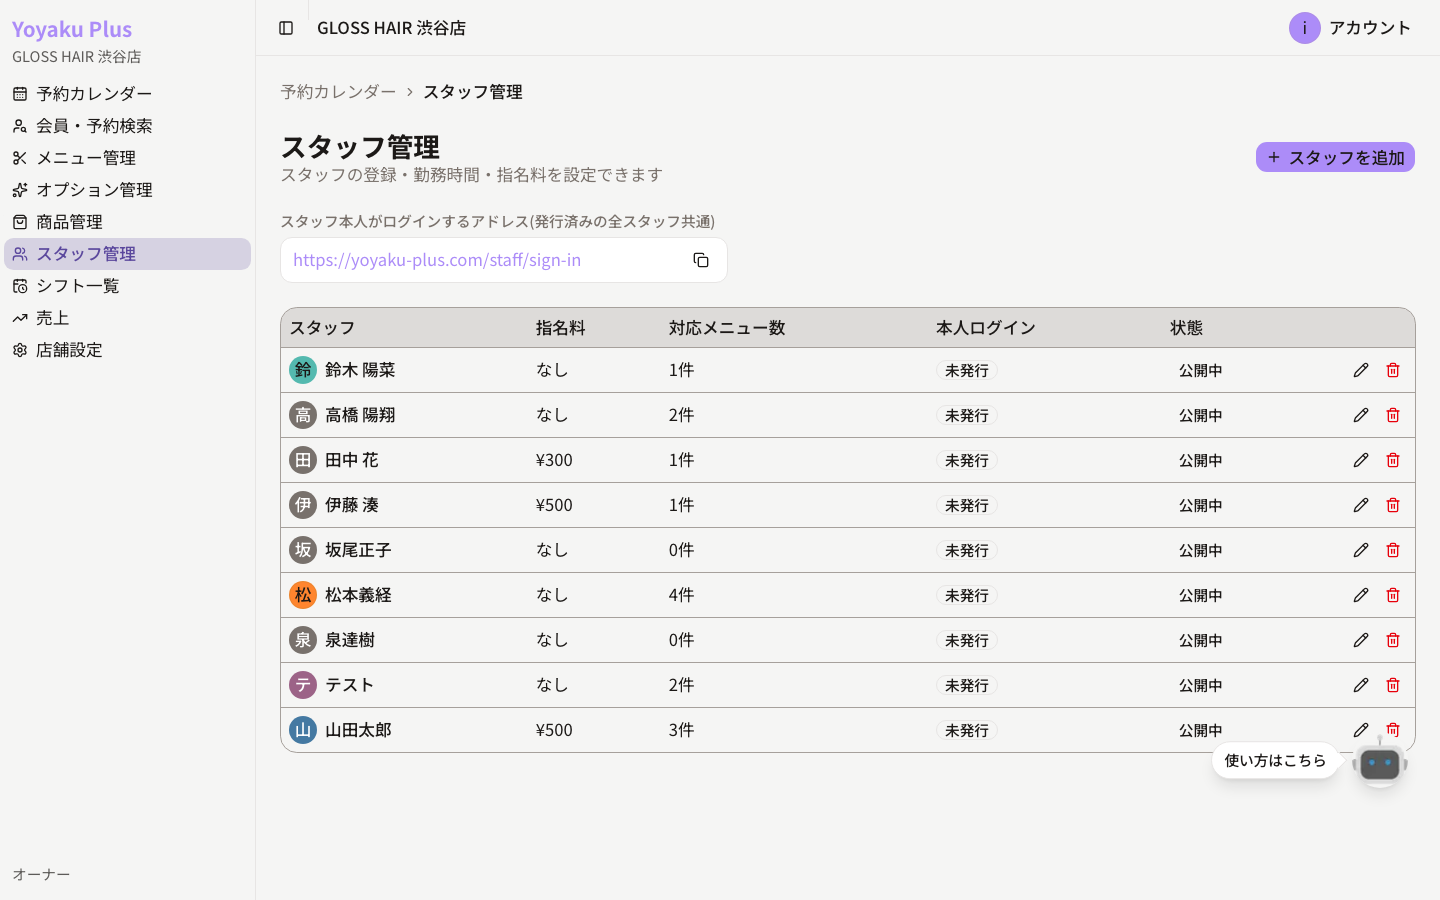This screenshot has width=1440, height=900.
Task: Click the 4件 menu count cell
Action: (x=681, y=595)
